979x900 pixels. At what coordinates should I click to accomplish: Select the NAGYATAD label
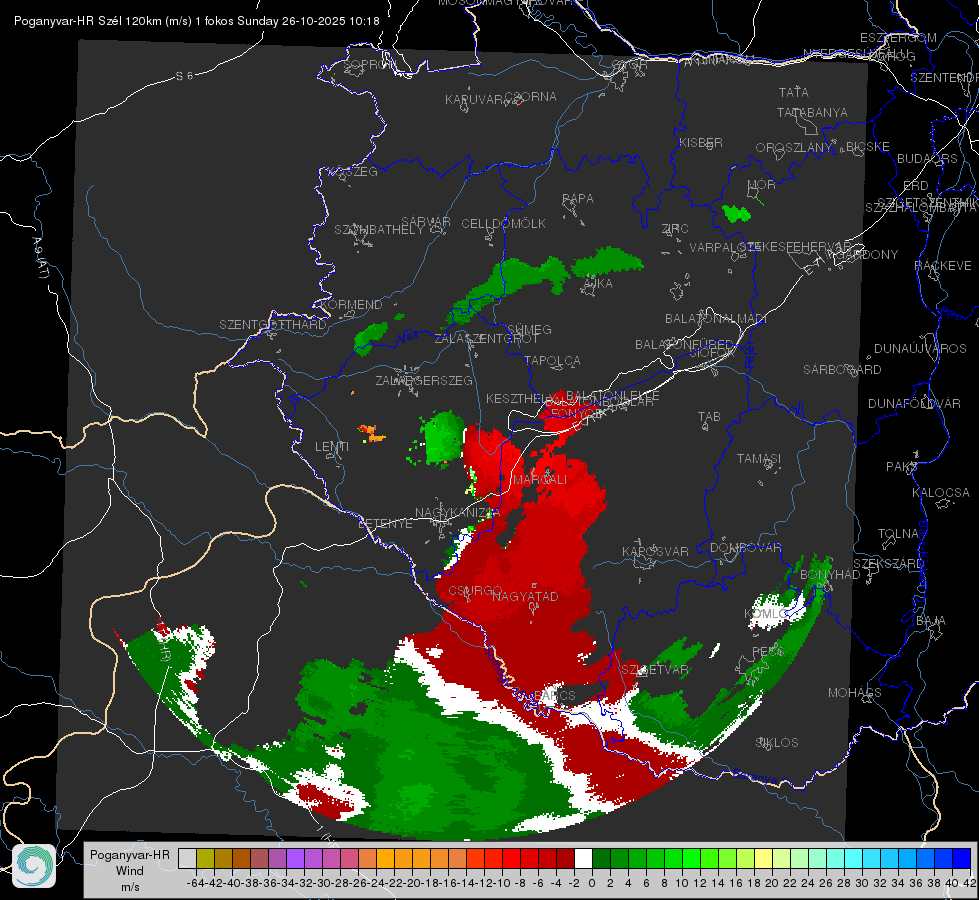pos(525,596)
